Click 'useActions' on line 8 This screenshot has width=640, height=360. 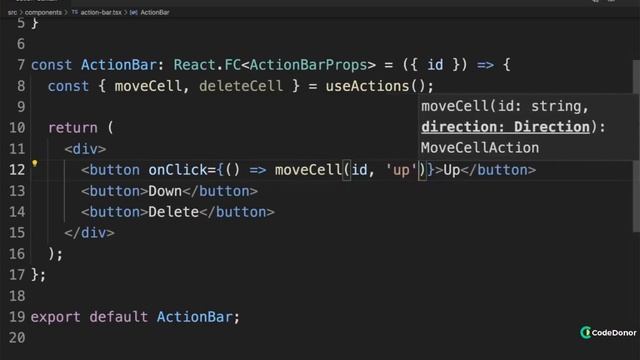(x=367, y=86)
